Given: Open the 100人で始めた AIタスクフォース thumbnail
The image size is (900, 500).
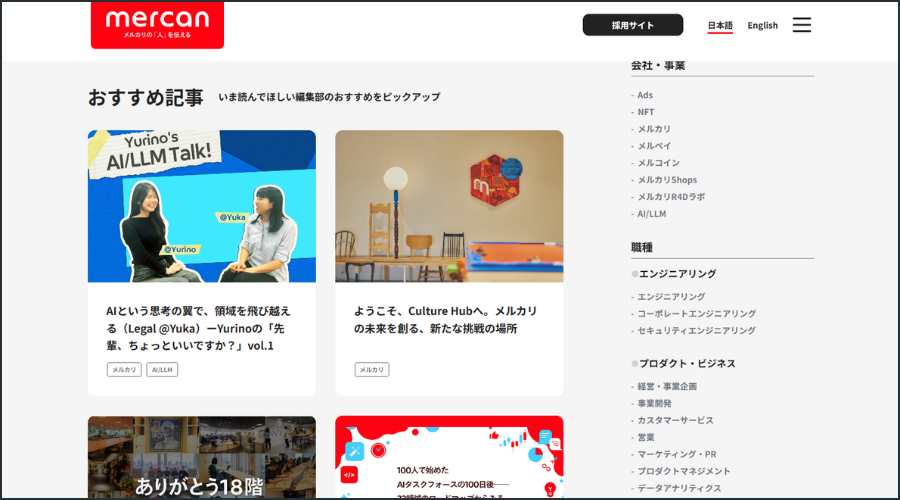Looking at the screenshot, I should [449, 457].
